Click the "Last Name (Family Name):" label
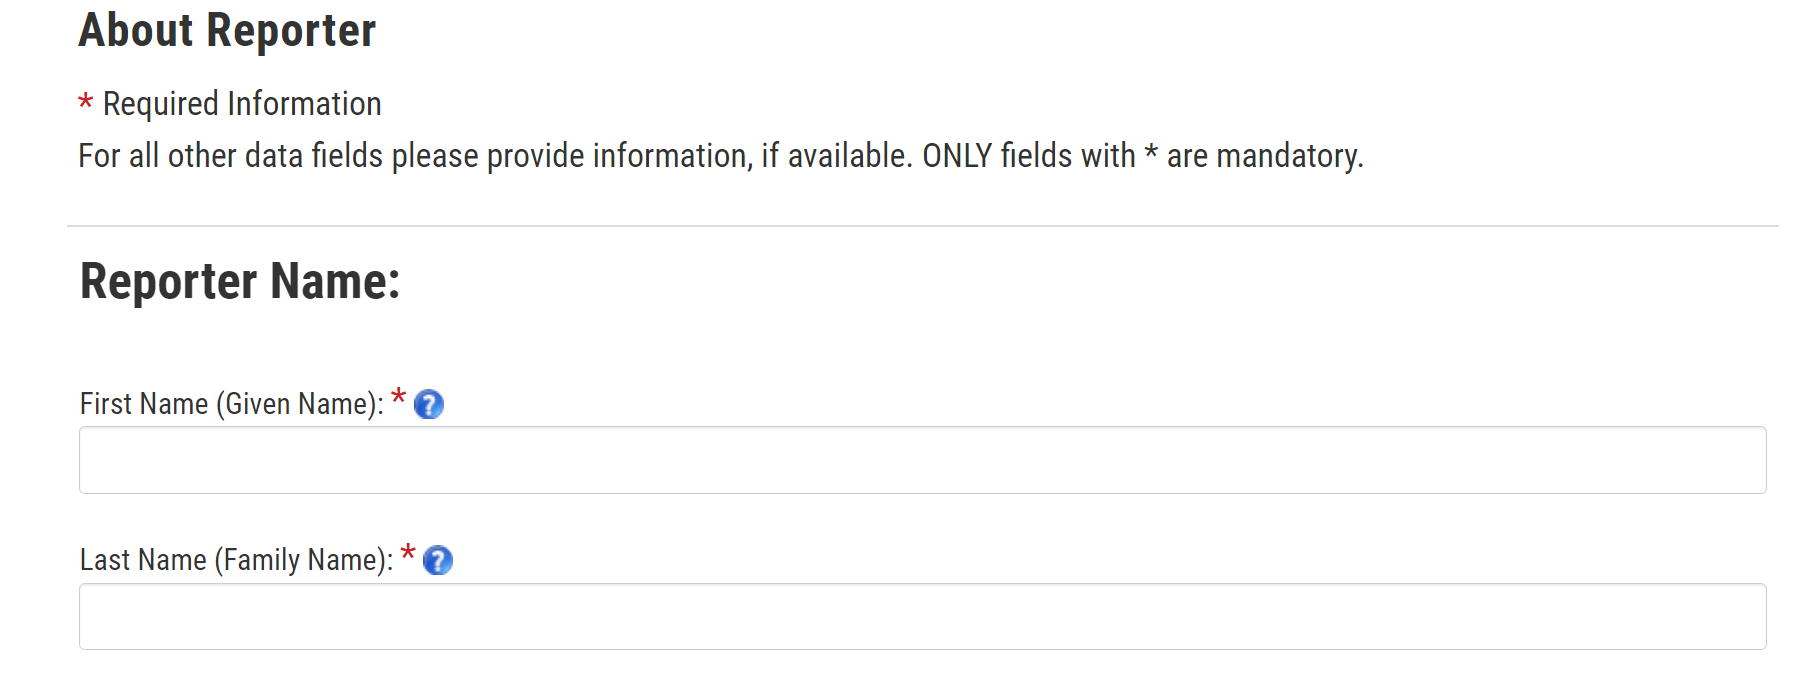This screenshot has width=1804, height=691. 236,560
